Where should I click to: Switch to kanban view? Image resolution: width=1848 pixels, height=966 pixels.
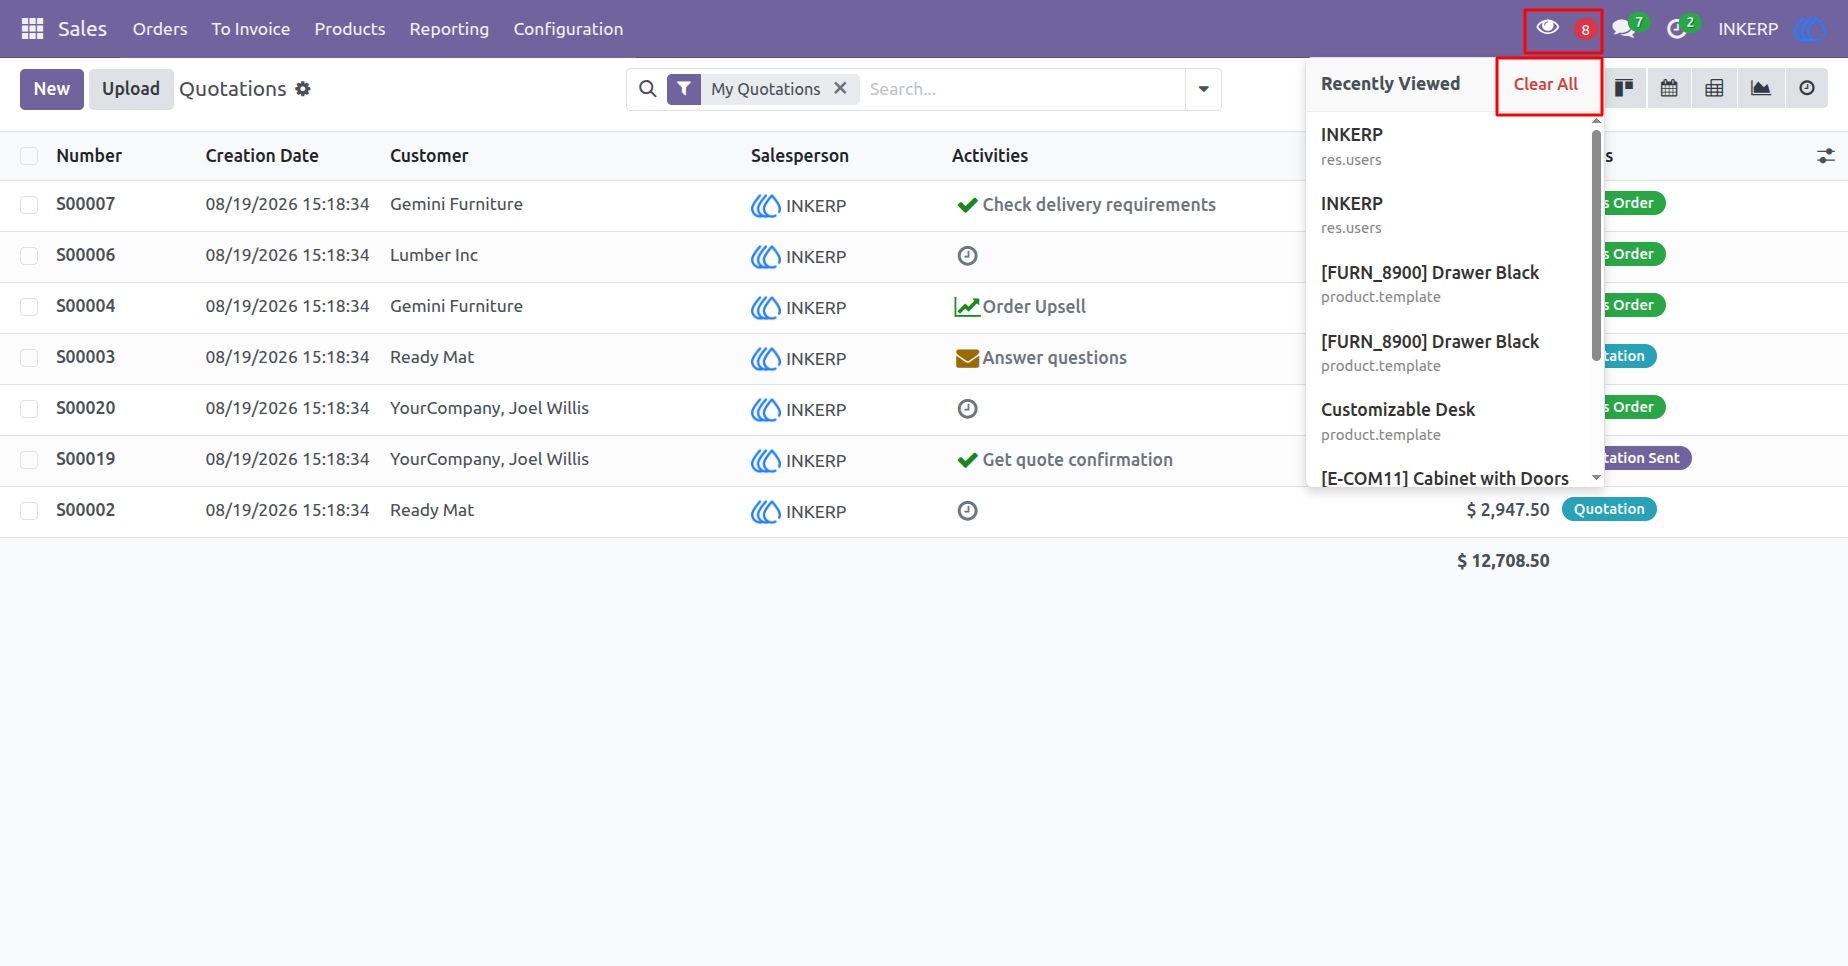1624,89
